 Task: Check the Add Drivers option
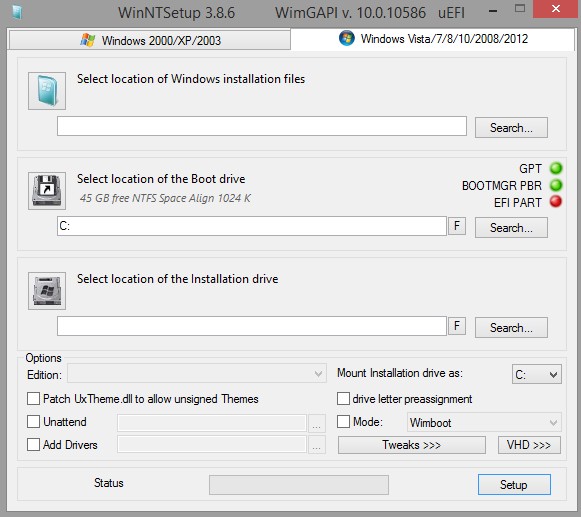pyautogui.click(x=33, y=445)
